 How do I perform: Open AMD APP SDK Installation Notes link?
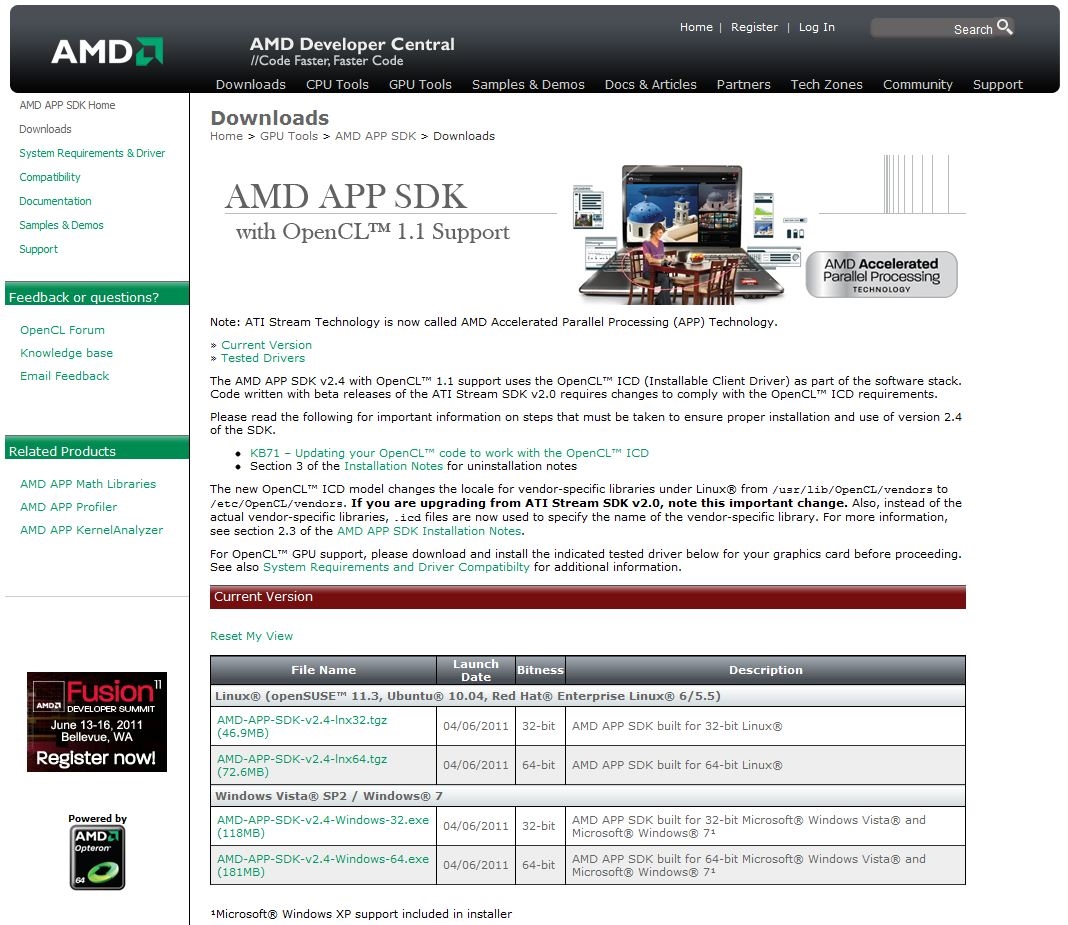pyautogui.click(x=429, y=531)
